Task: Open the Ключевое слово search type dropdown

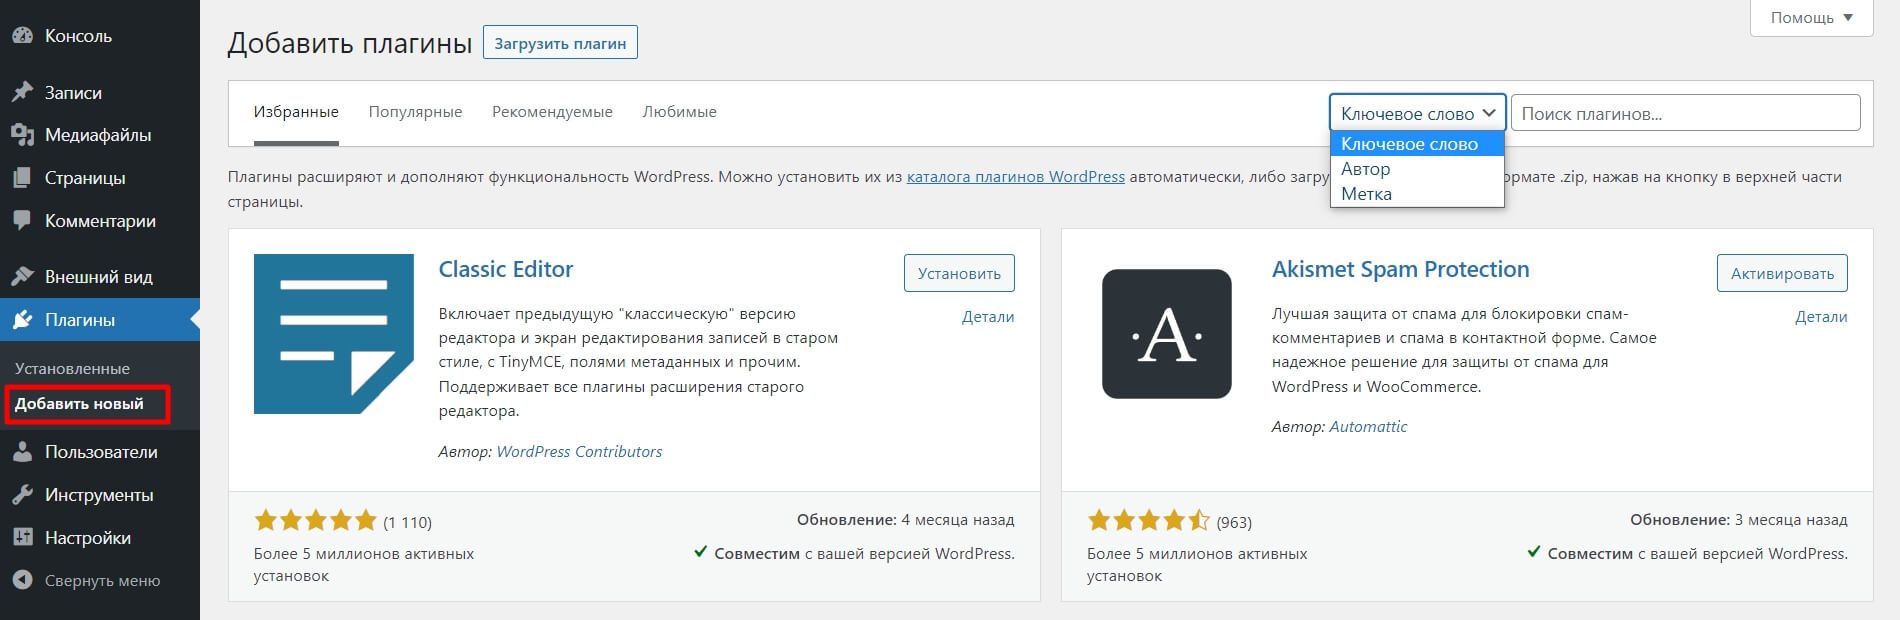Action: [x=1417, y=113]
